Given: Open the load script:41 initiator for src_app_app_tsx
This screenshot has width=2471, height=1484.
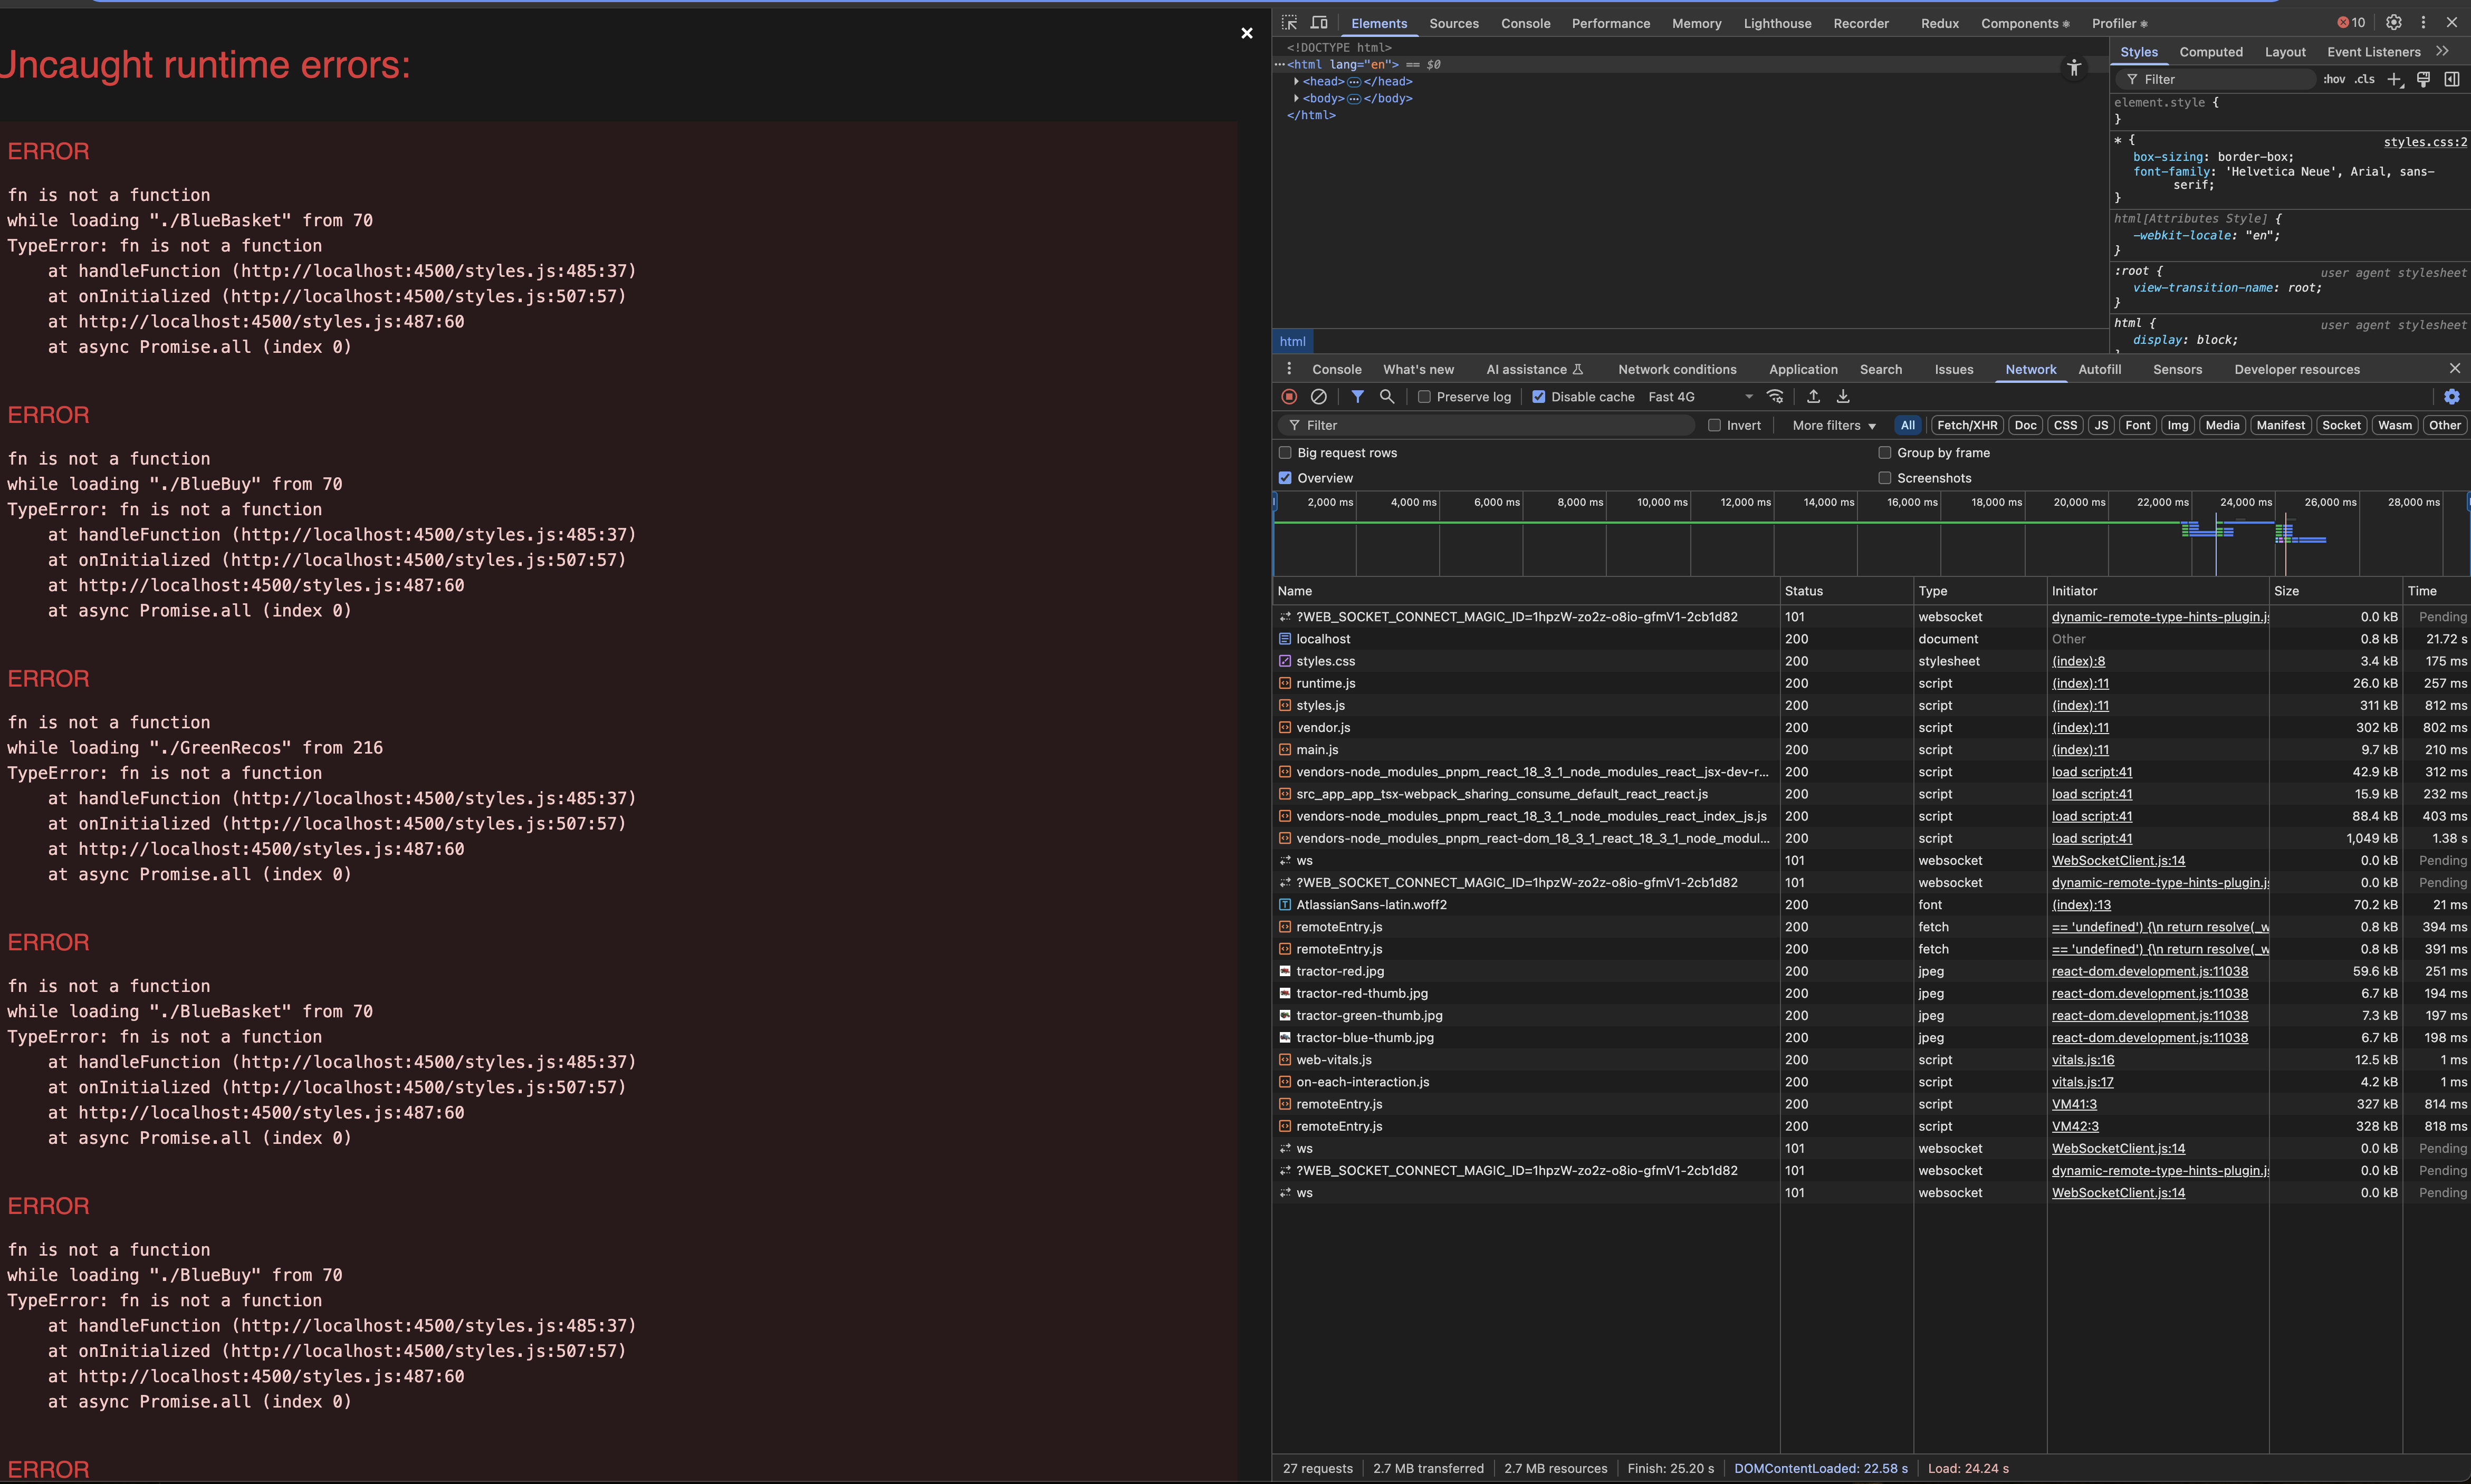Looking at the screenshot, I should tap(2091, 794).
